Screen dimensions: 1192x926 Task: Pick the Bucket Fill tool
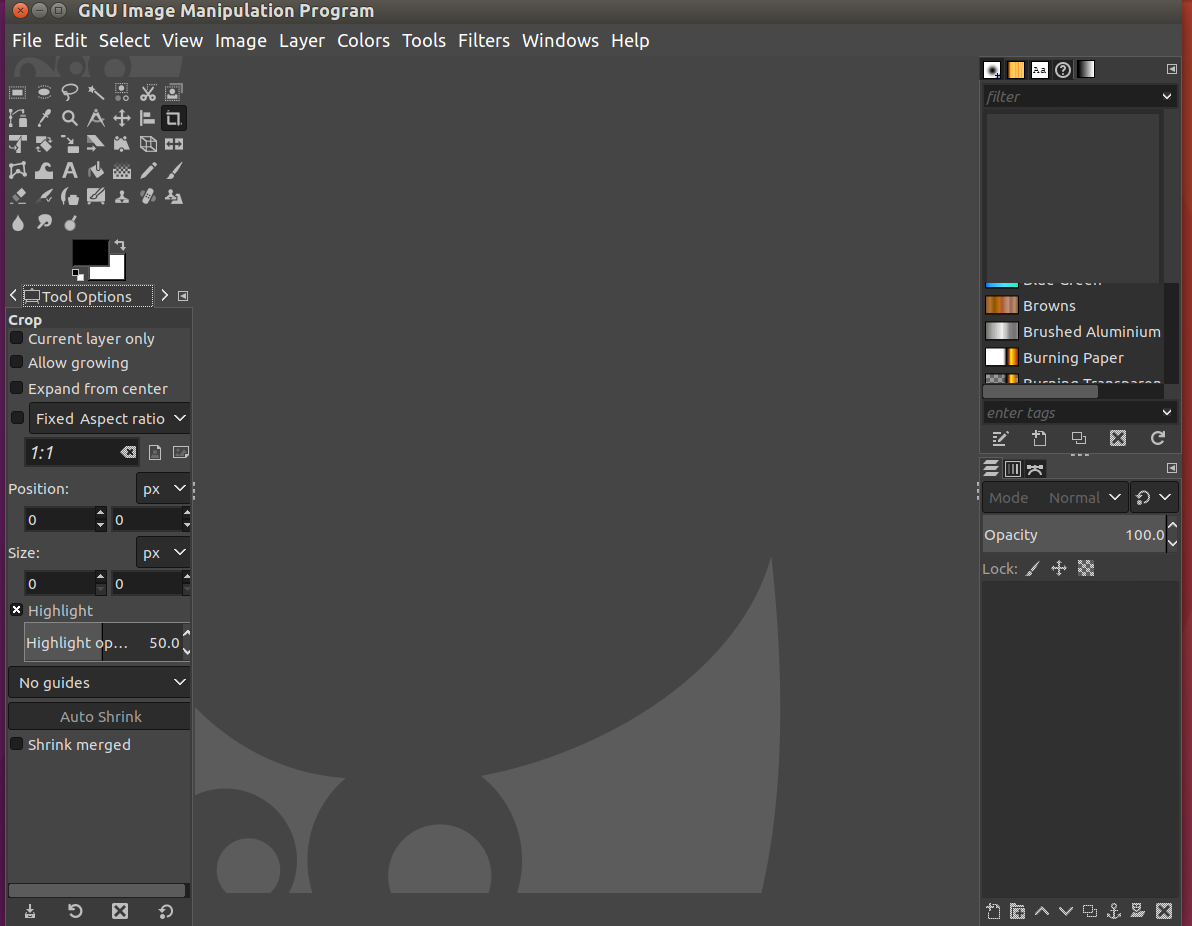[x=96, y=171]
